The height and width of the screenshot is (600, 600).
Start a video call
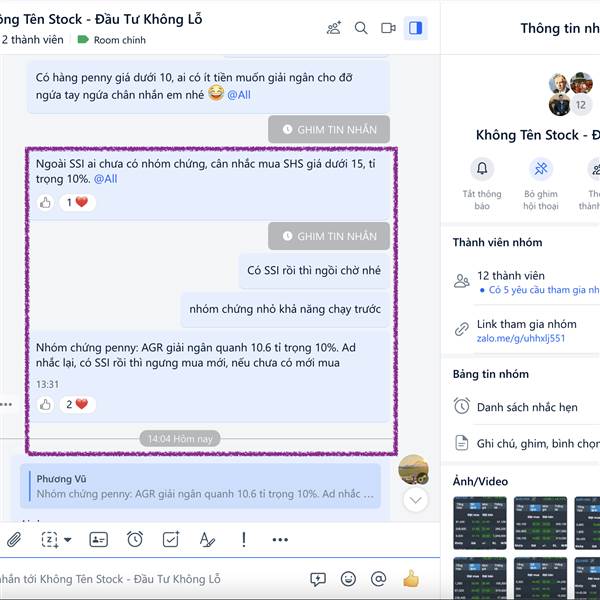pyautogui.click(x=388, y=28)
